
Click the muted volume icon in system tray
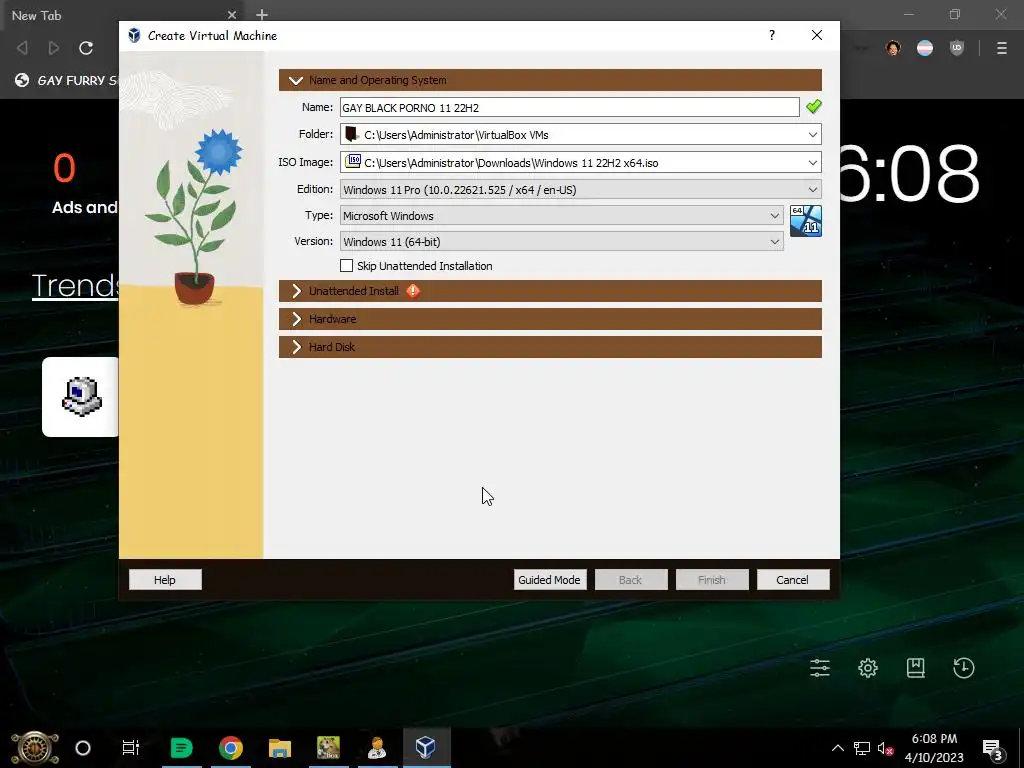885,748
